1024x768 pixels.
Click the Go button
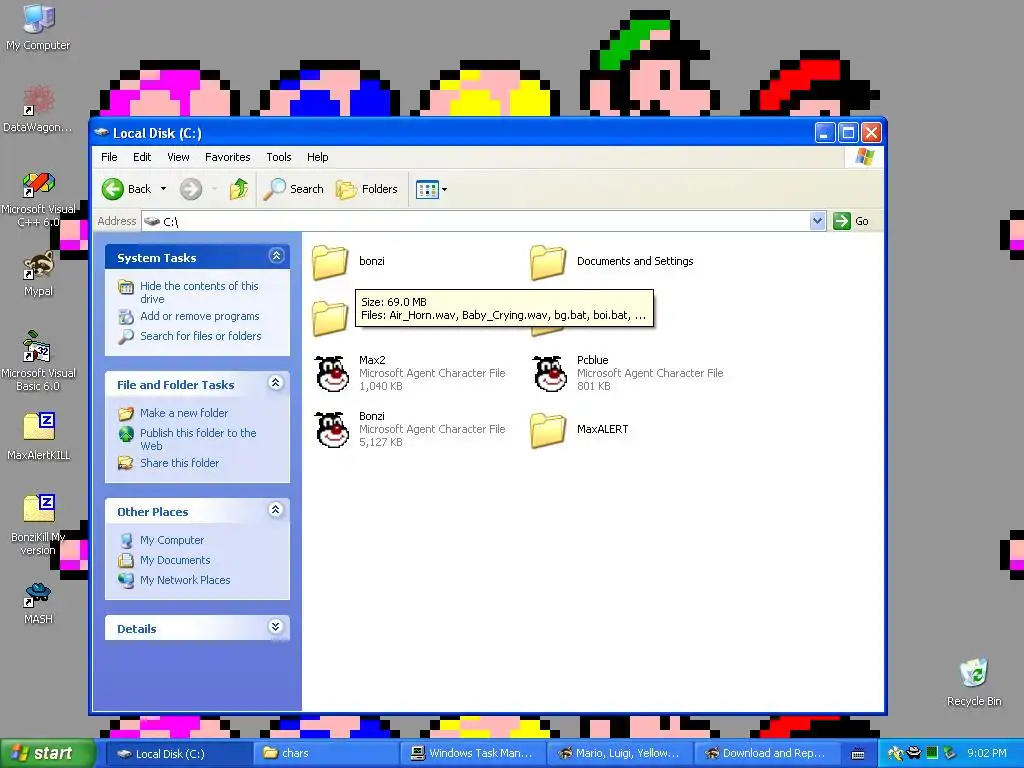(x=852, y=221)
